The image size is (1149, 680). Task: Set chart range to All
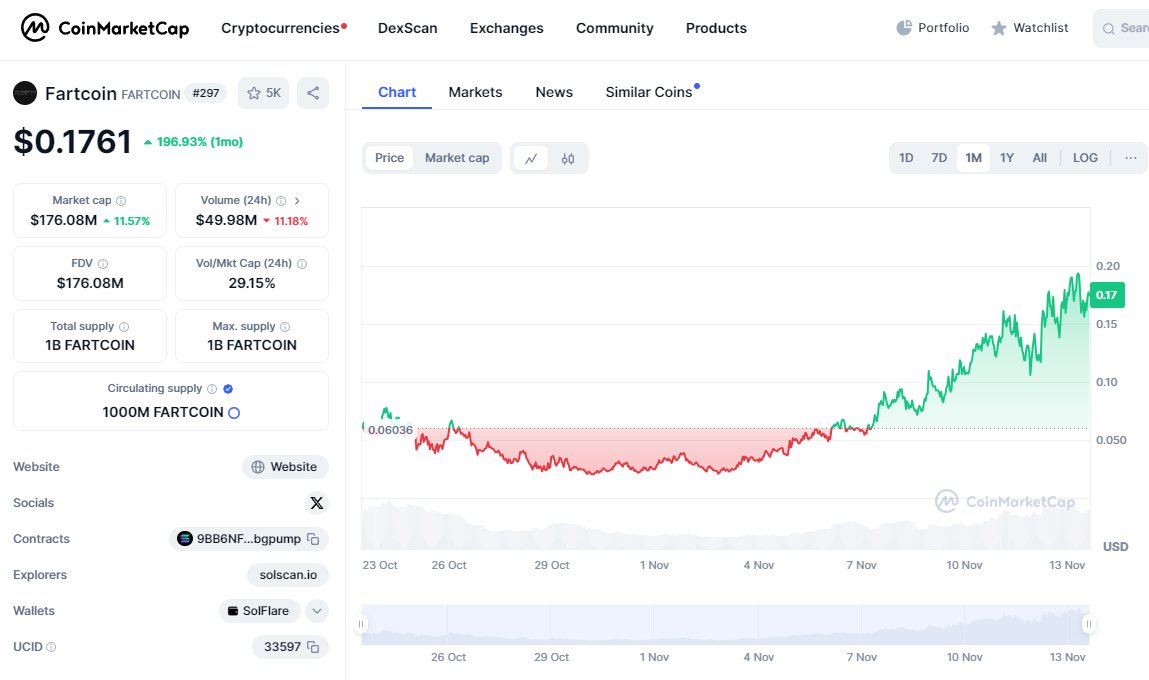[1039, 158]
